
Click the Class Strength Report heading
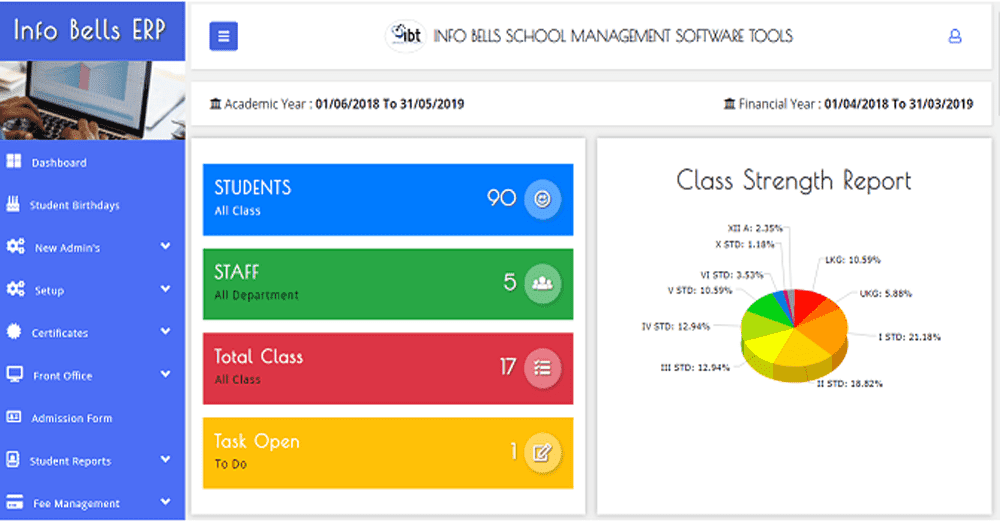click(x=794, y=181)
